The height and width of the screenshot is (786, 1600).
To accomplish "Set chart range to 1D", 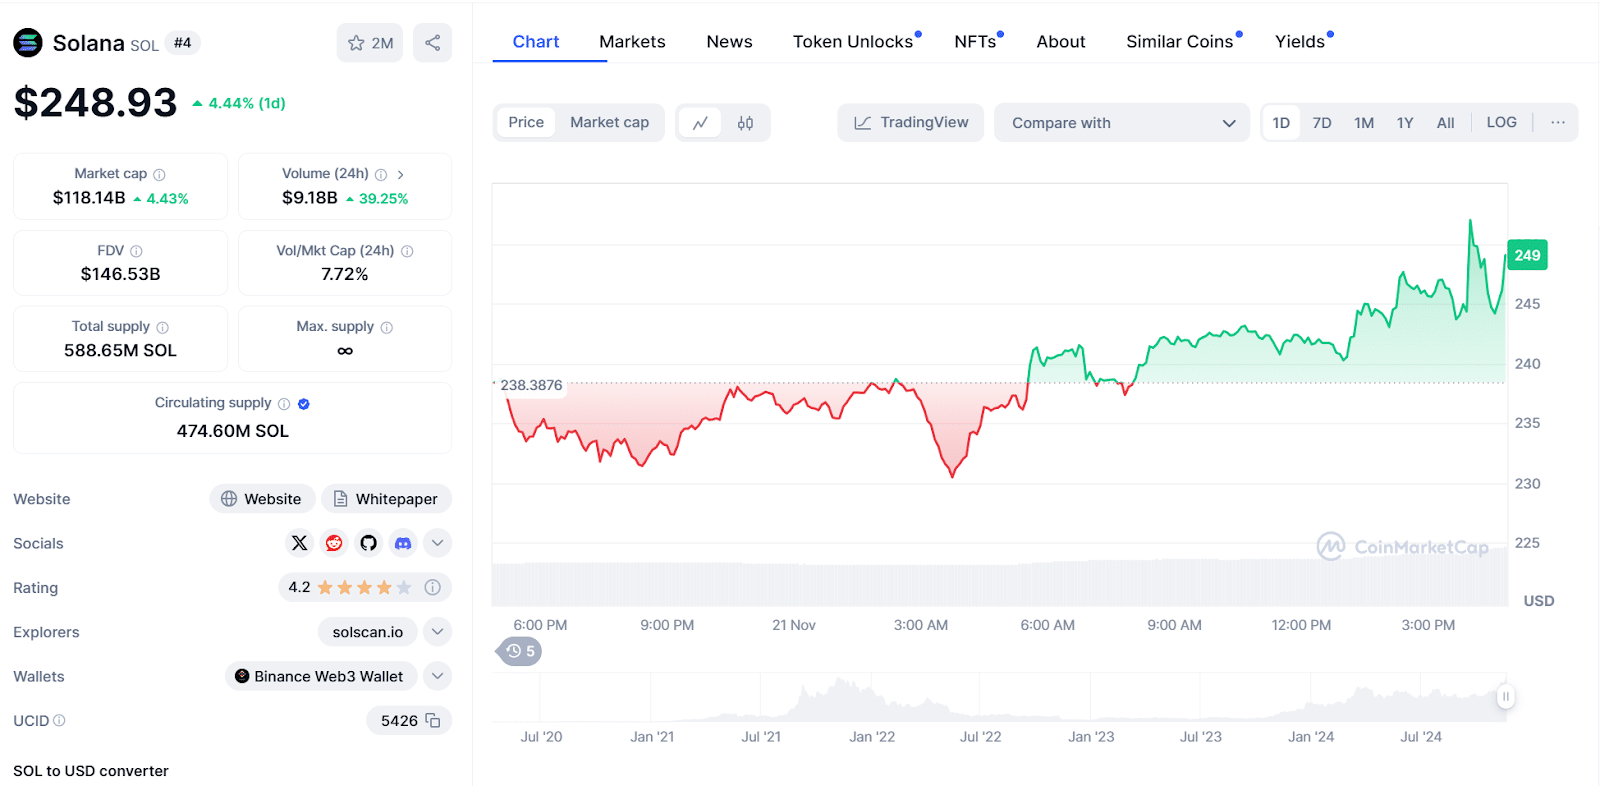I will click(x=1281, y=122).
